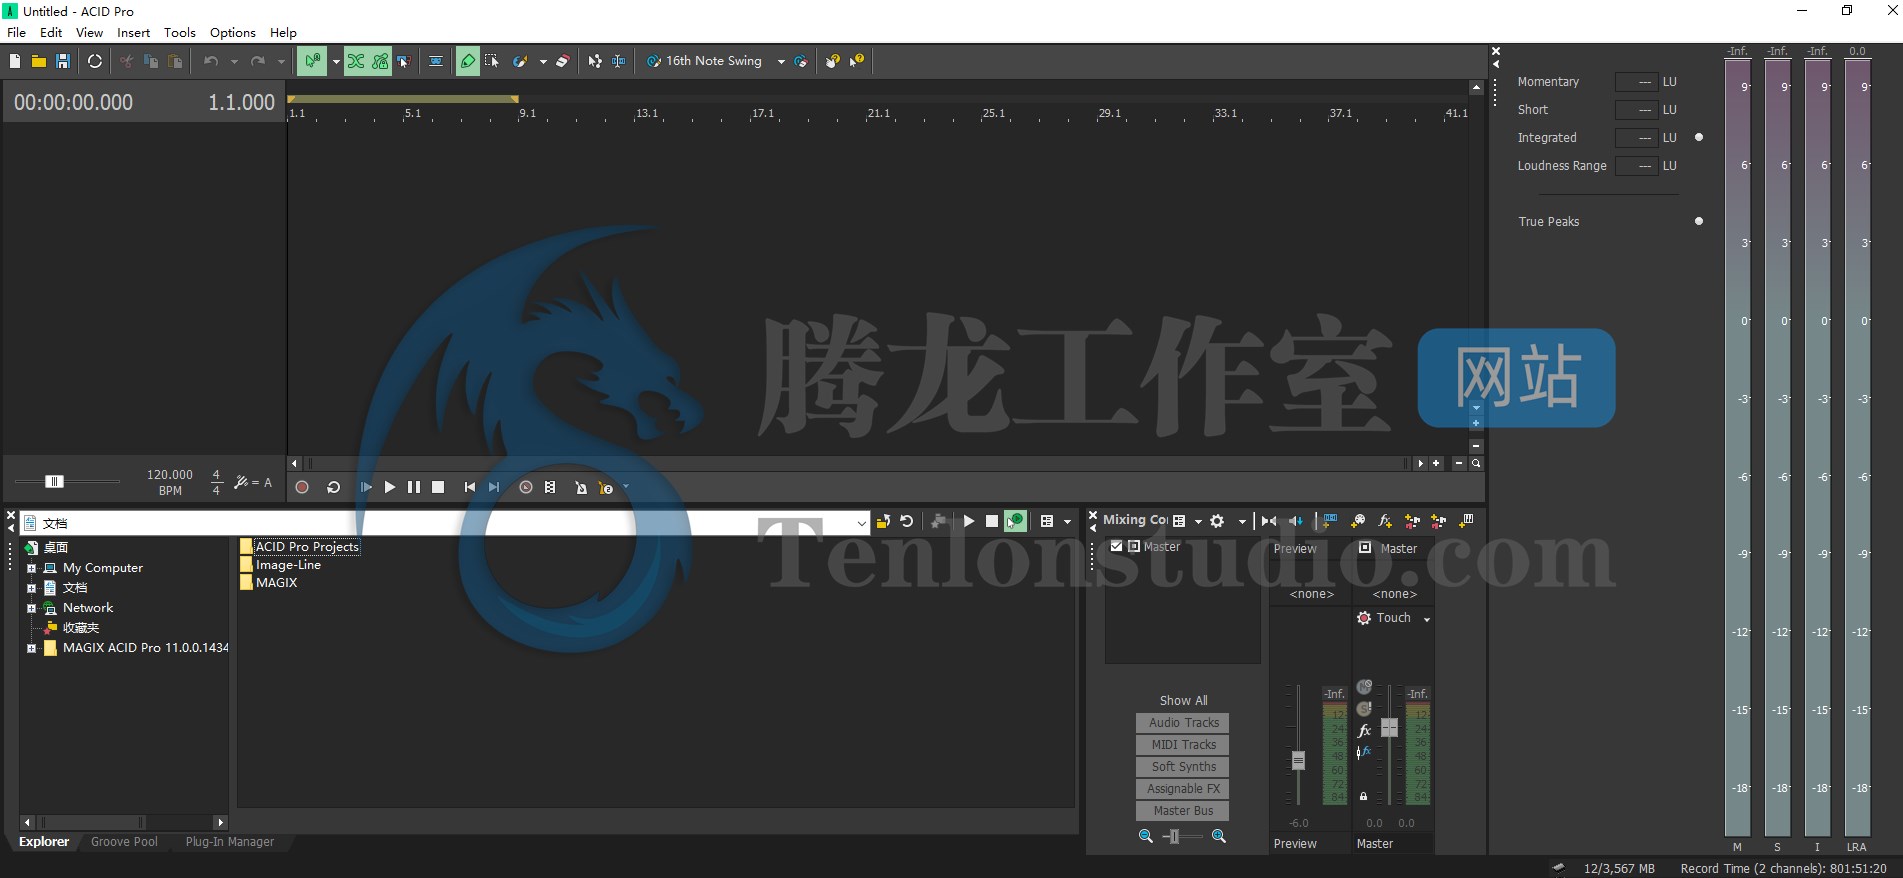The width and height of the screenshot is (1903, 878).
Task: Open the Tools menu
Action: (180, 32)
